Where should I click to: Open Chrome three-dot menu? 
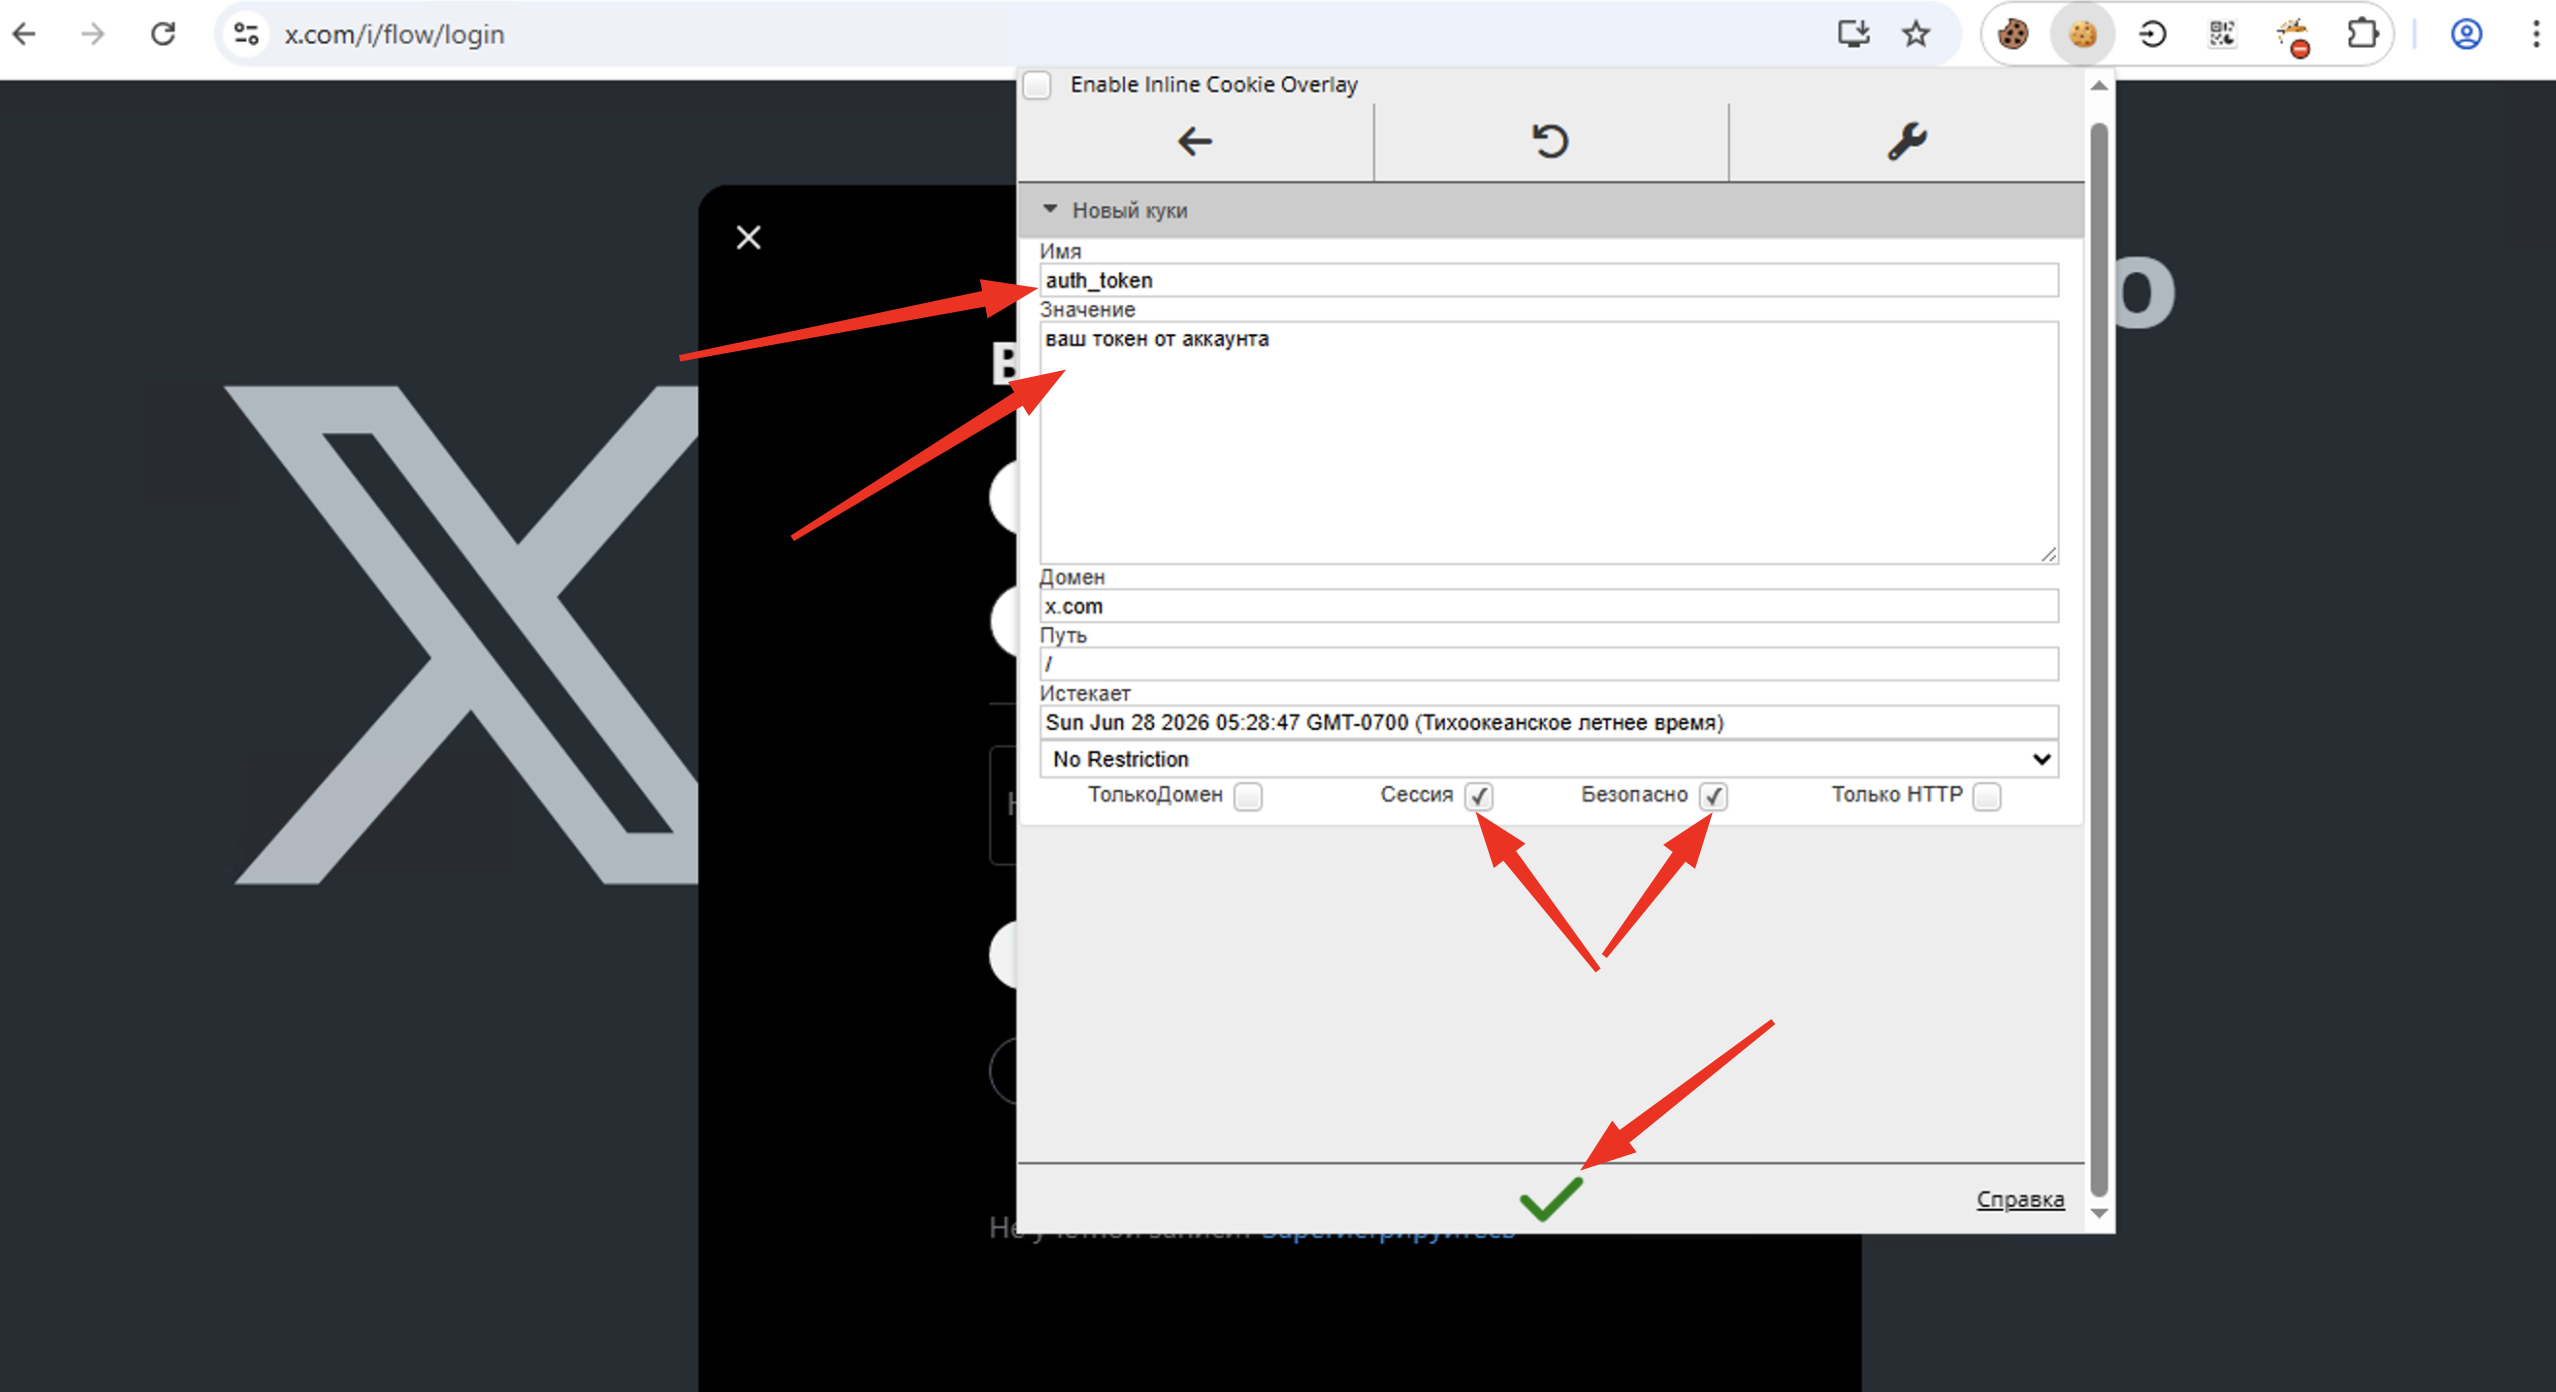click(x=2535, y=34)
